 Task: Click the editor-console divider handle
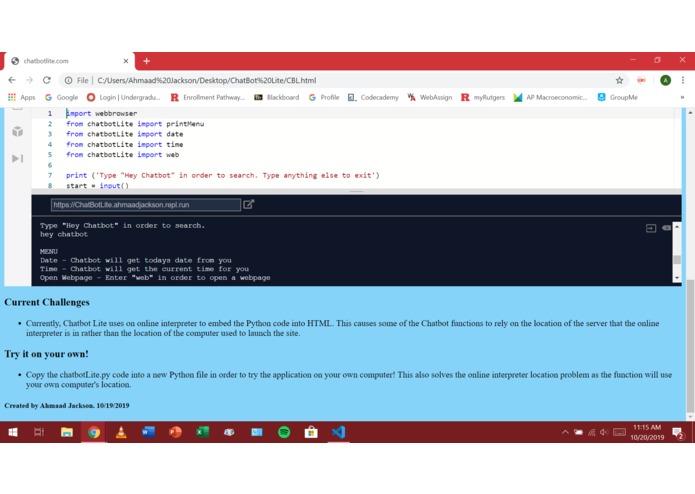coord(356,192)
